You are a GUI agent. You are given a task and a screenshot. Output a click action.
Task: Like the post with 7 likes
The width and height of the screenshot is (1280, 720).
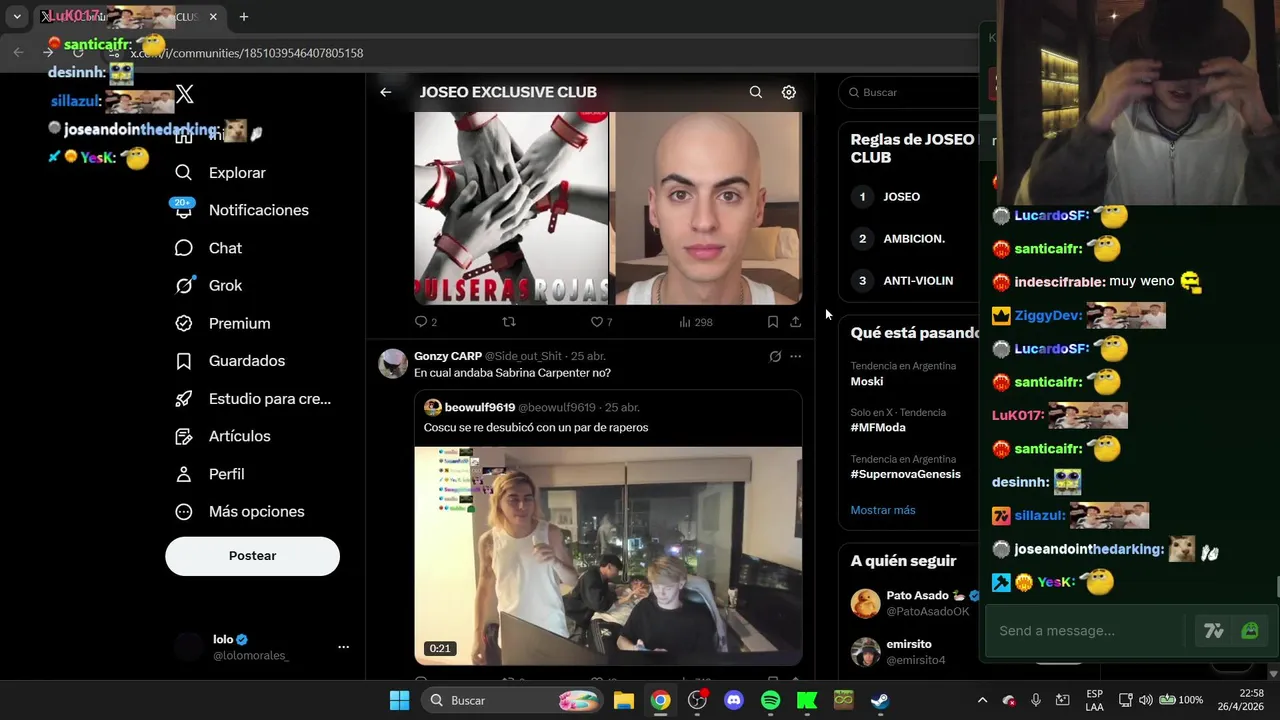coord(601,322)
